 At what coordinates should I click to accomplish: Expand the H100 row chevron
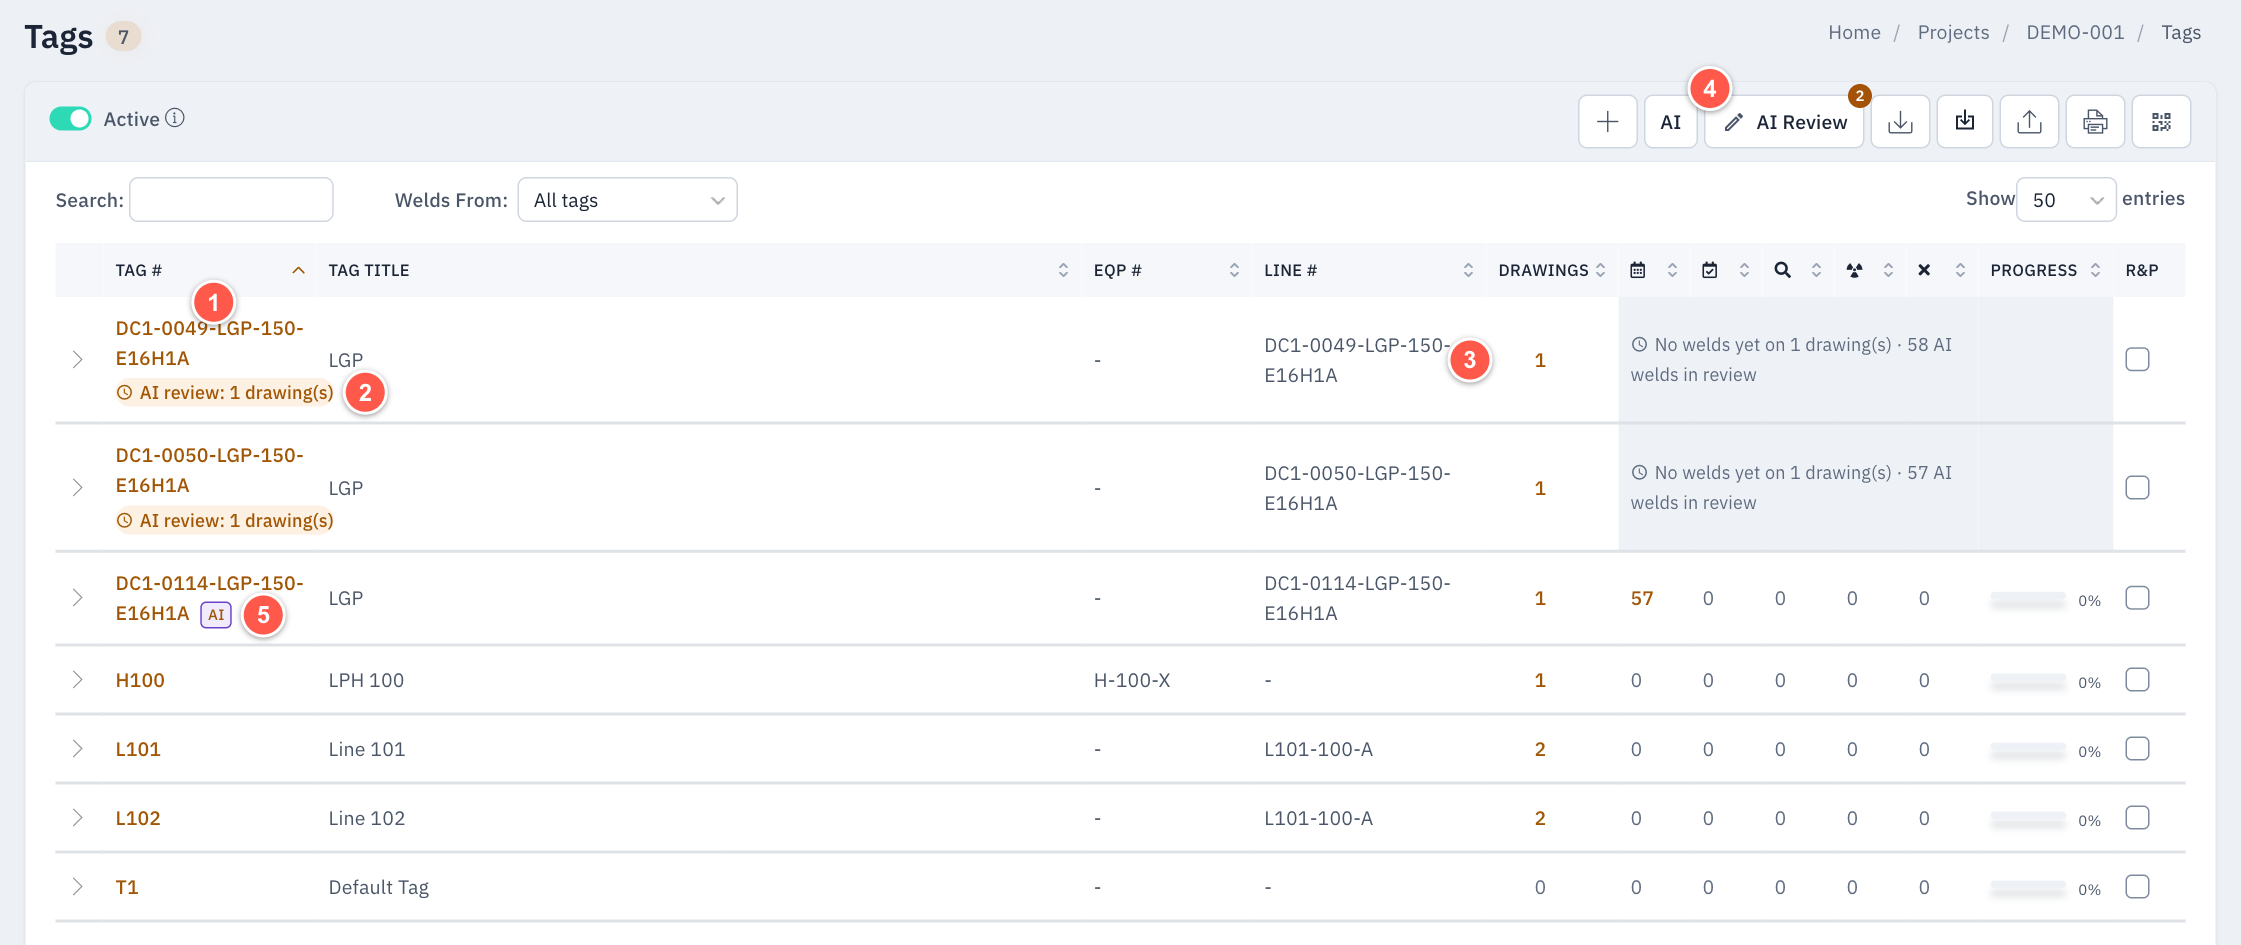(77, 680)
